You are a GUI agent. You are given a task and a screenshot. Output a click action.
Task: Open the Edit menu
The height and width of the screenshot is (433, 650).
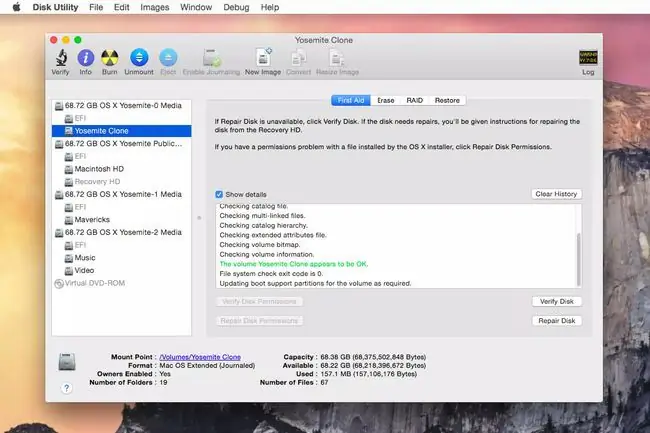tap(121, 7)
